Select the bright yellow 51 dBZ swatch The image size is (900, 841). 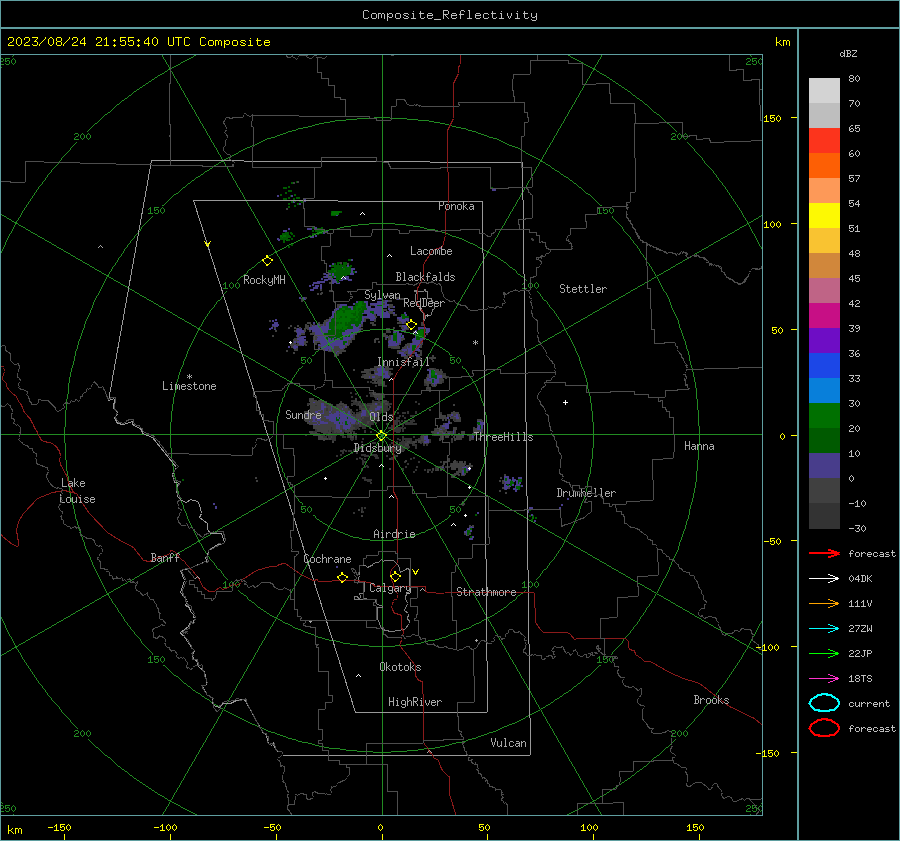click(x=824, y=215)
